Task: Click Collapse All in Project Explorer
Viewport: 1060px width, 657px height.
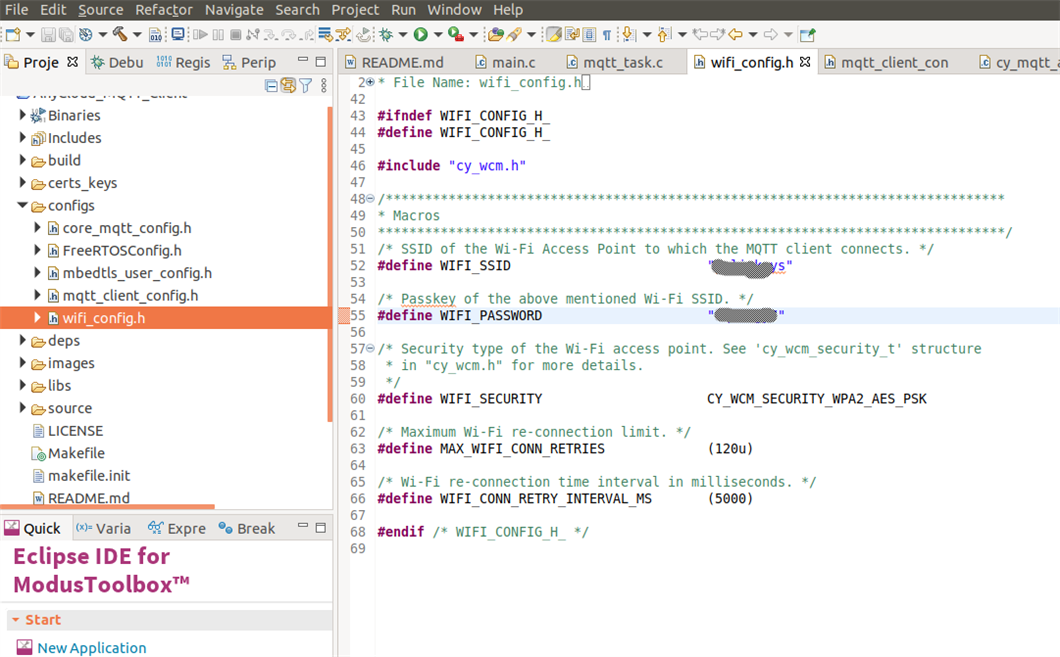Action: [x=271, y=86]
